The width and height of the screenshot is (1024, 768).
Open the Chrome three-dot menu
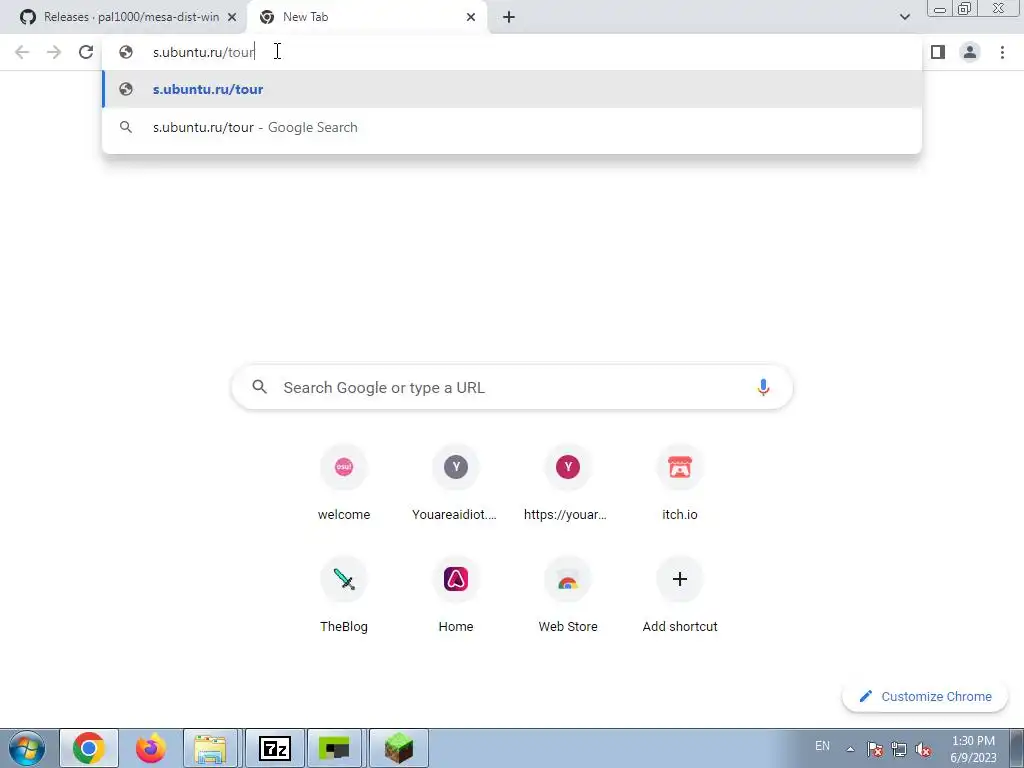pyautogui.click(x=1002, y=52)
